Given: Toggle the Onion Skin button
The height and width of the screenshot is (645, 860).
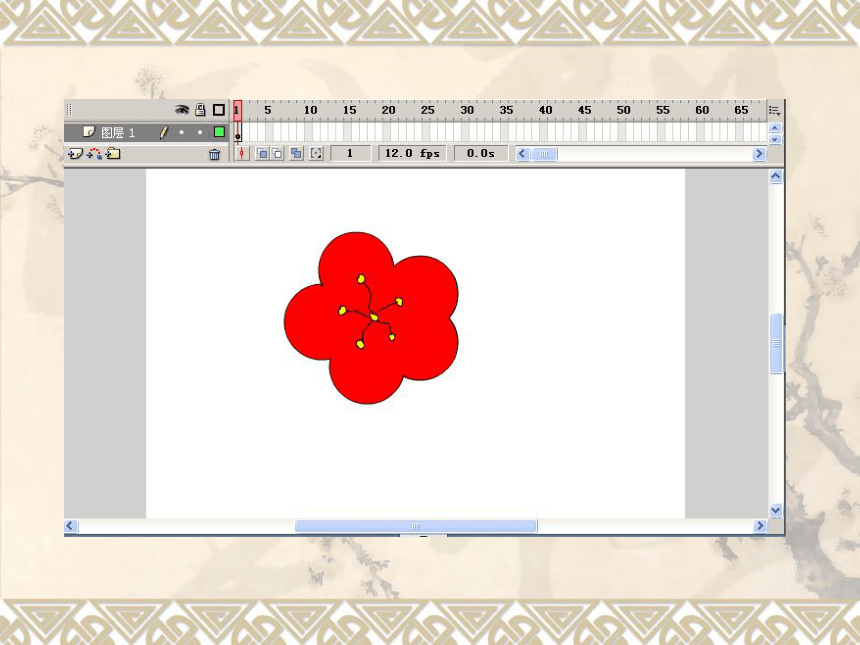Looking at the screenshot, I should 262,154.
